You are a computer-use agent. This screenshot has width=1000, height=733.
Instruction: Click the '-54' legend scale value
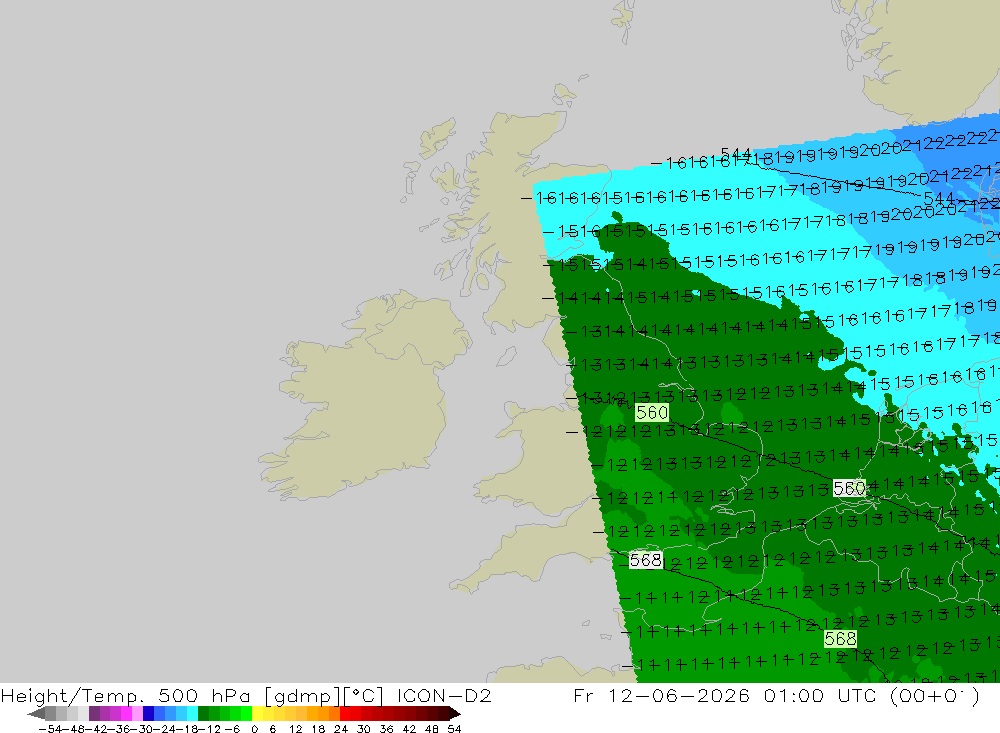coord(50,729)
